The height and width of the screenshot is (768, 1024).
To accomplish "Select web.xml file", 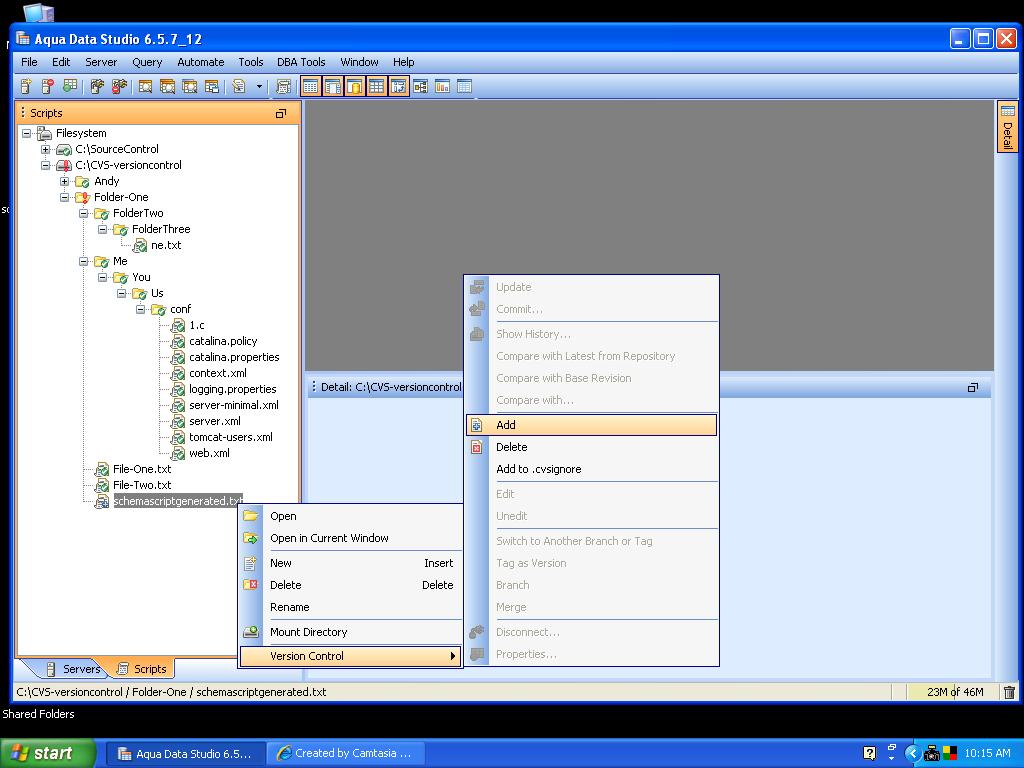I will tap(209, 453).
